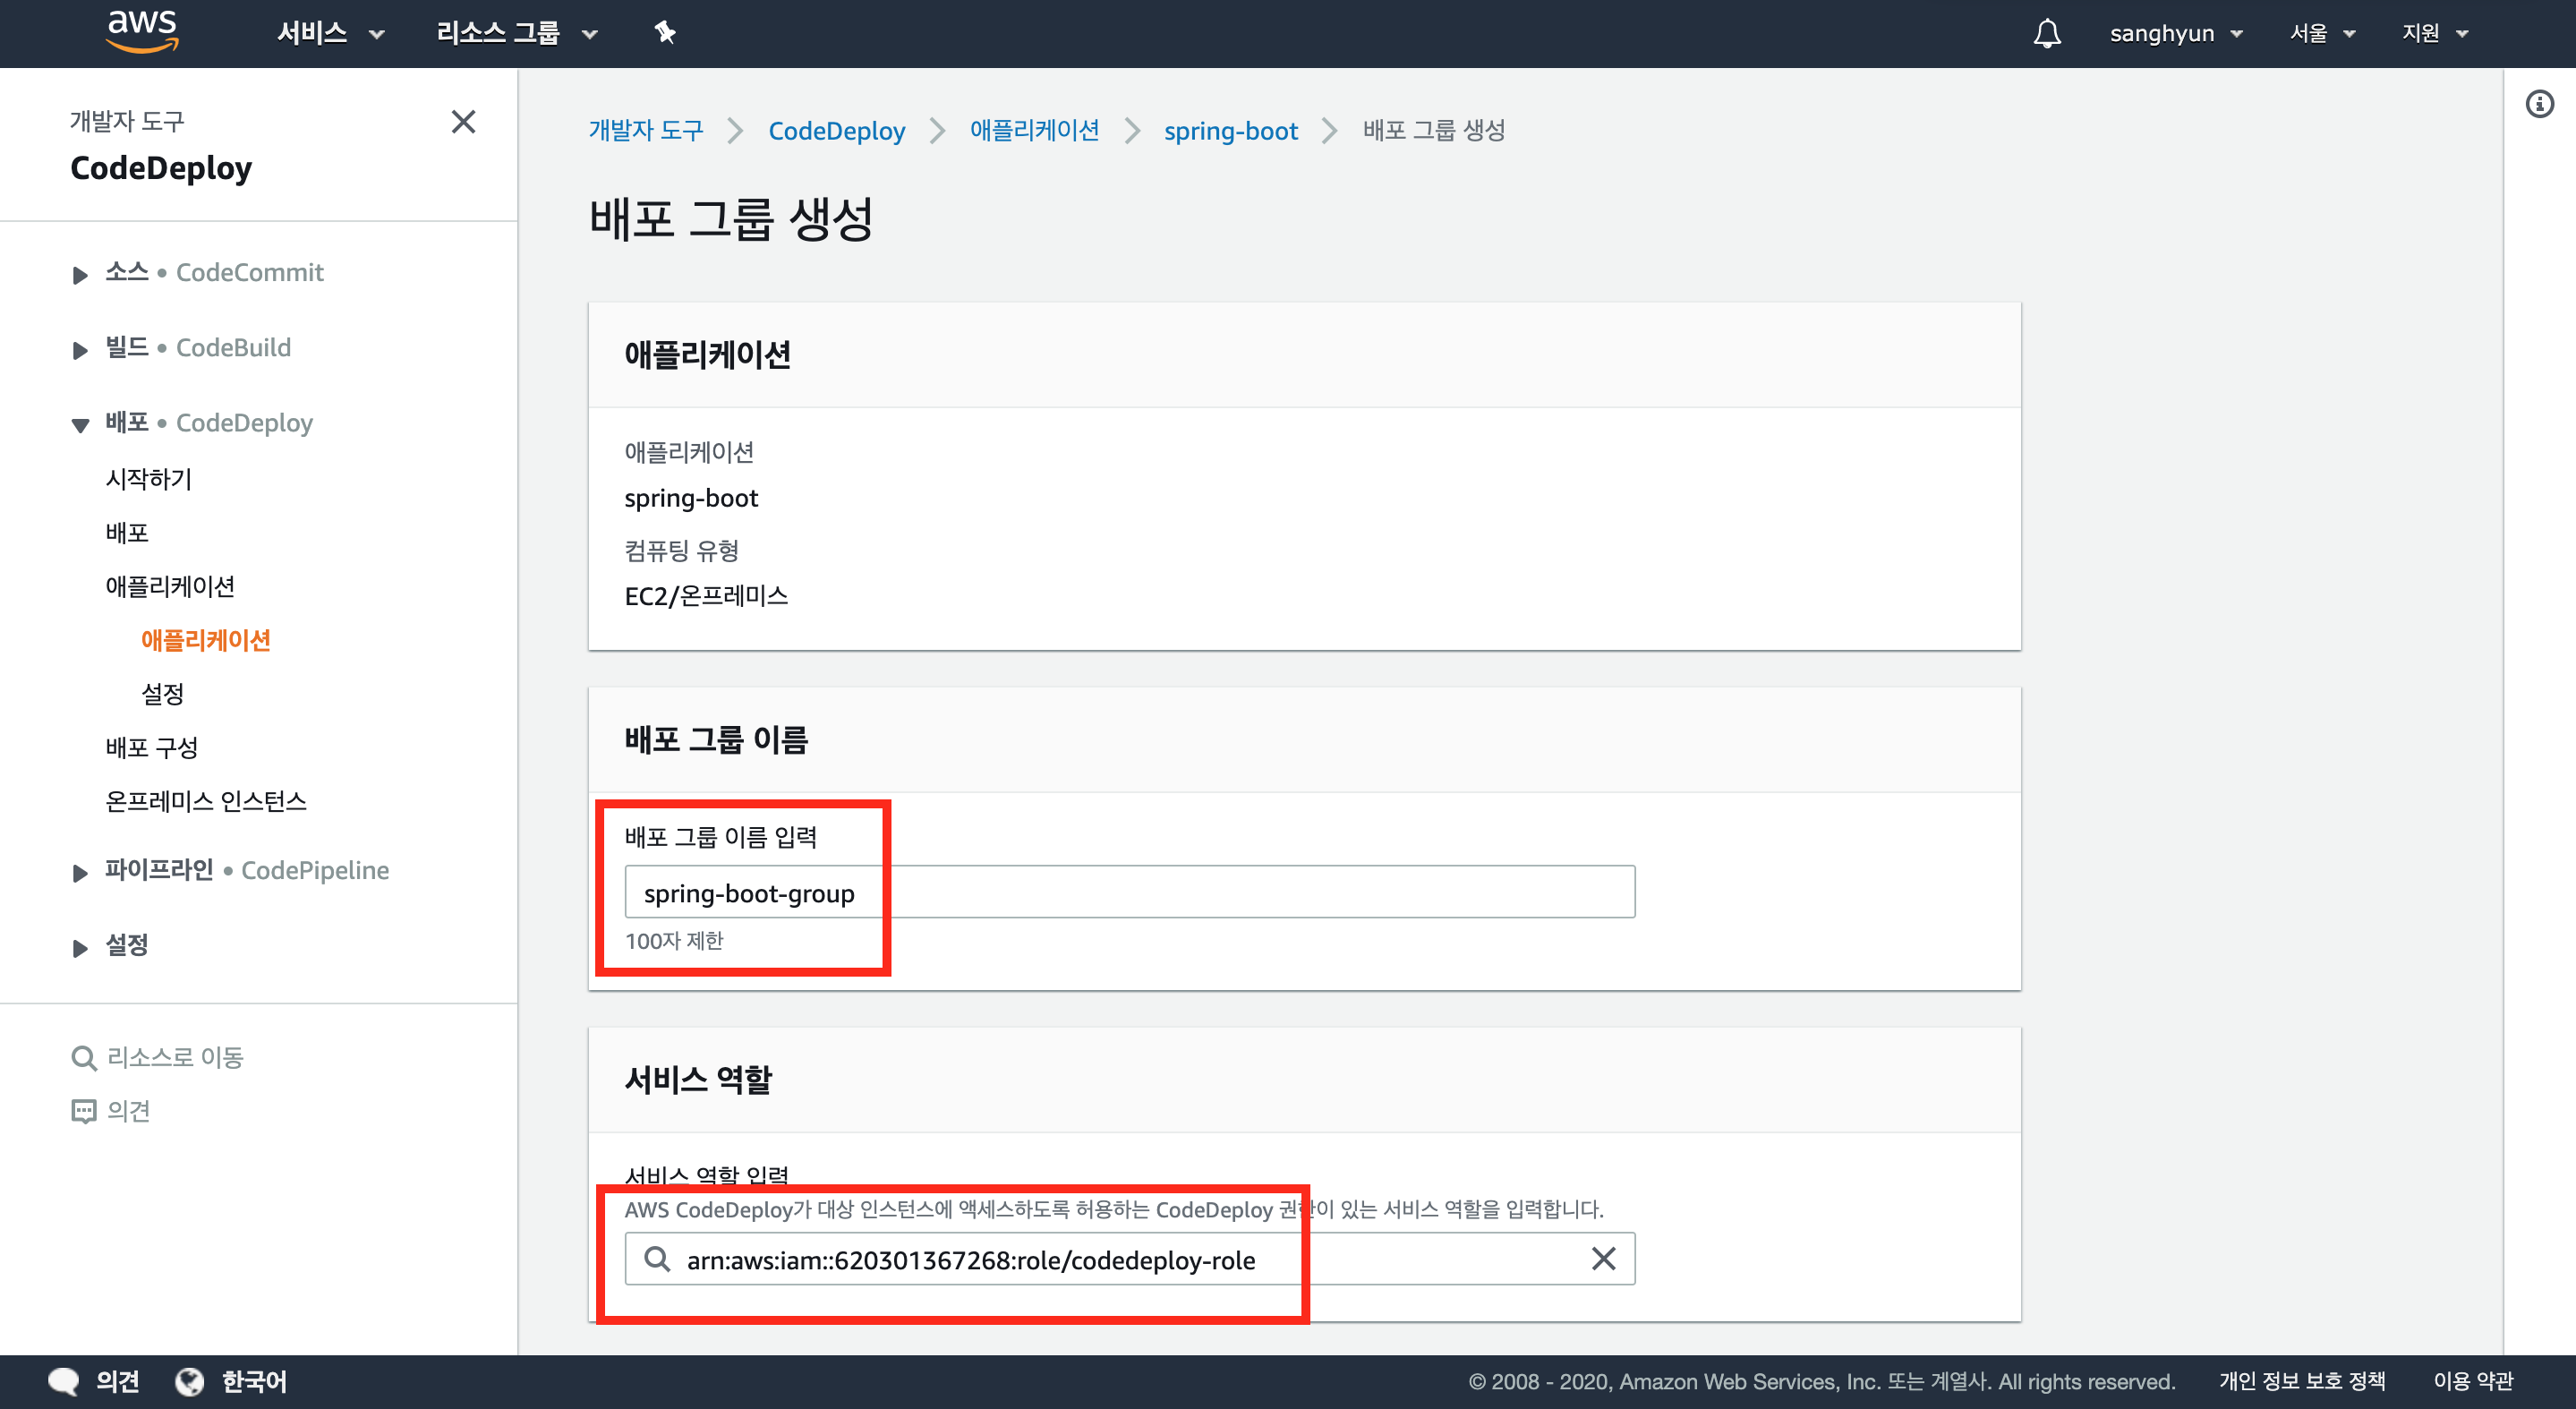Image resolution: width=2576 pixels, height=1409 pixels.
Task: Open the info panel icon at the right
Action: click(x=2539, y=104)
